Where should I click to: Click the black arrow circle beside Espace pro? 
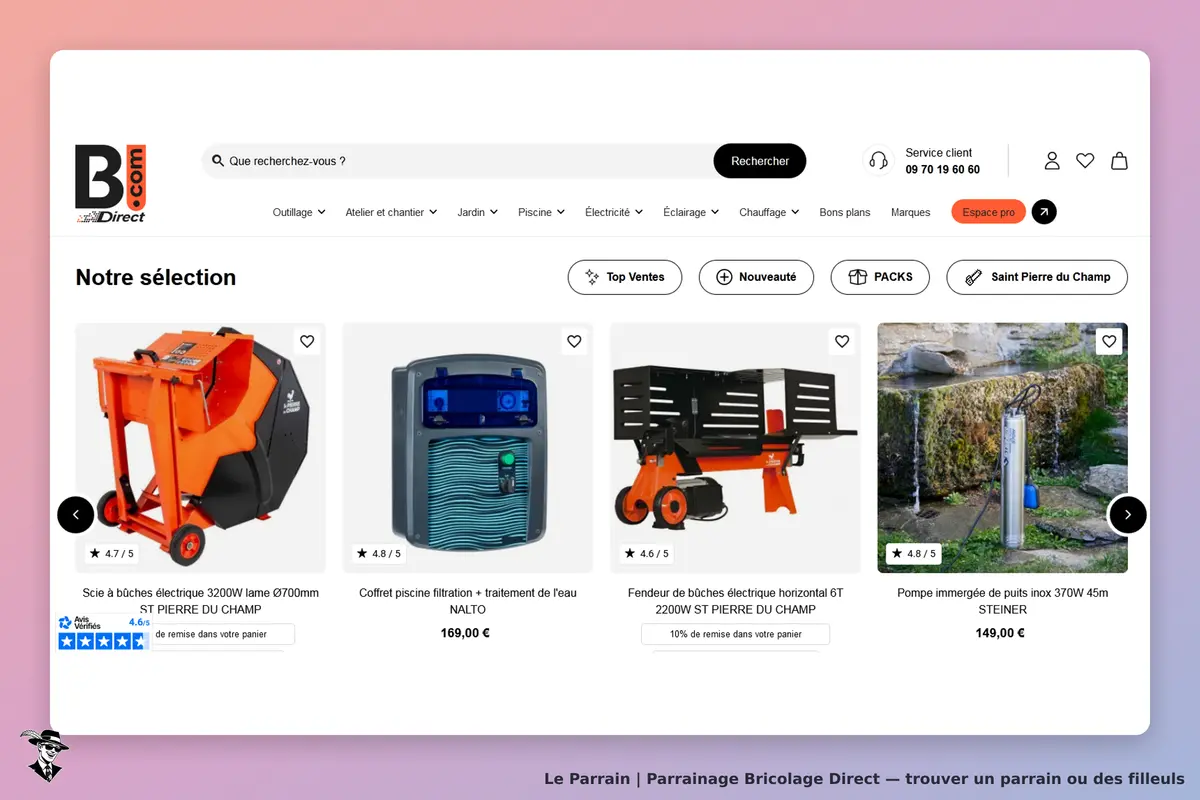tap(1044, 212)
